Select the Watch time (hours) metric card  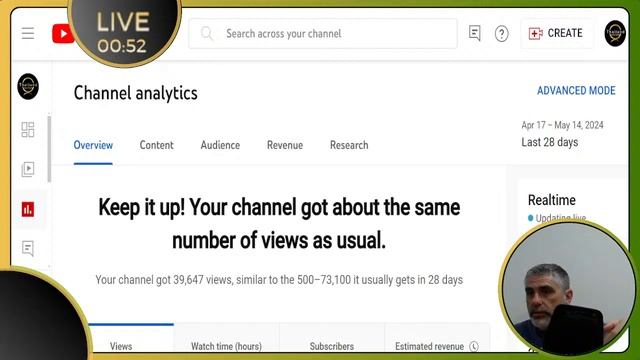point(227,338)
